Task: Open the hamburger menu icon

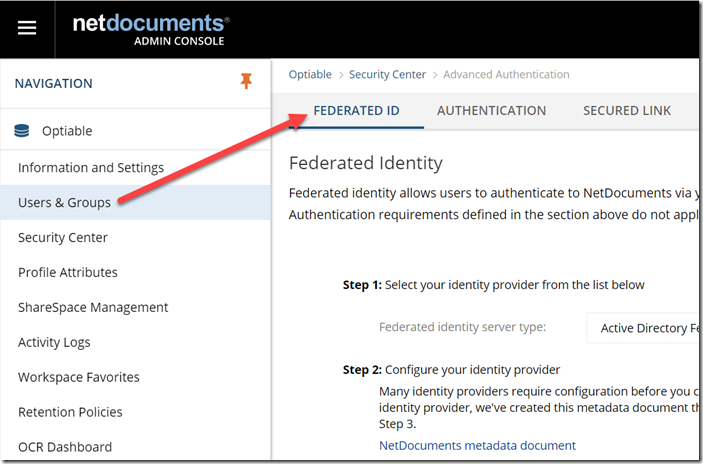Action: pos(27,28)
